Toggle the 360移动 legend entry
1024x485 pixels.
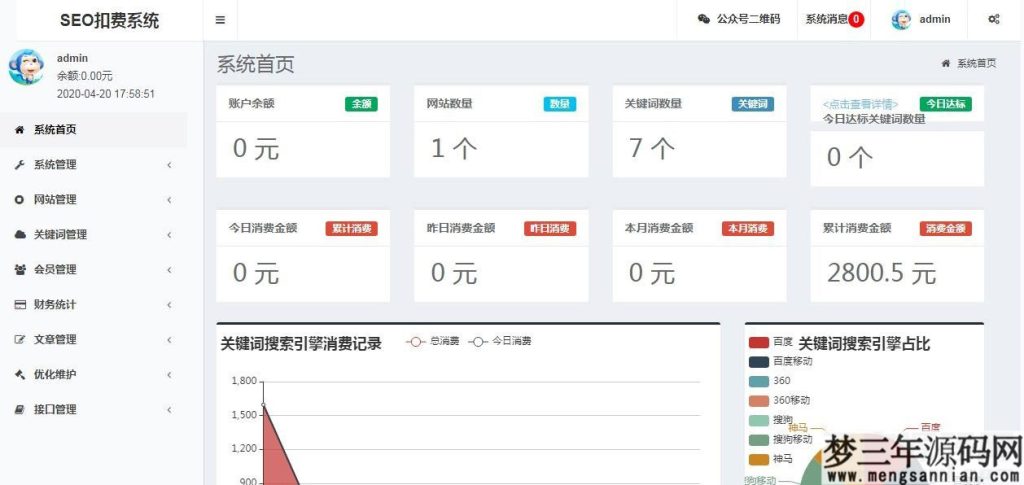tap(779, 401)
